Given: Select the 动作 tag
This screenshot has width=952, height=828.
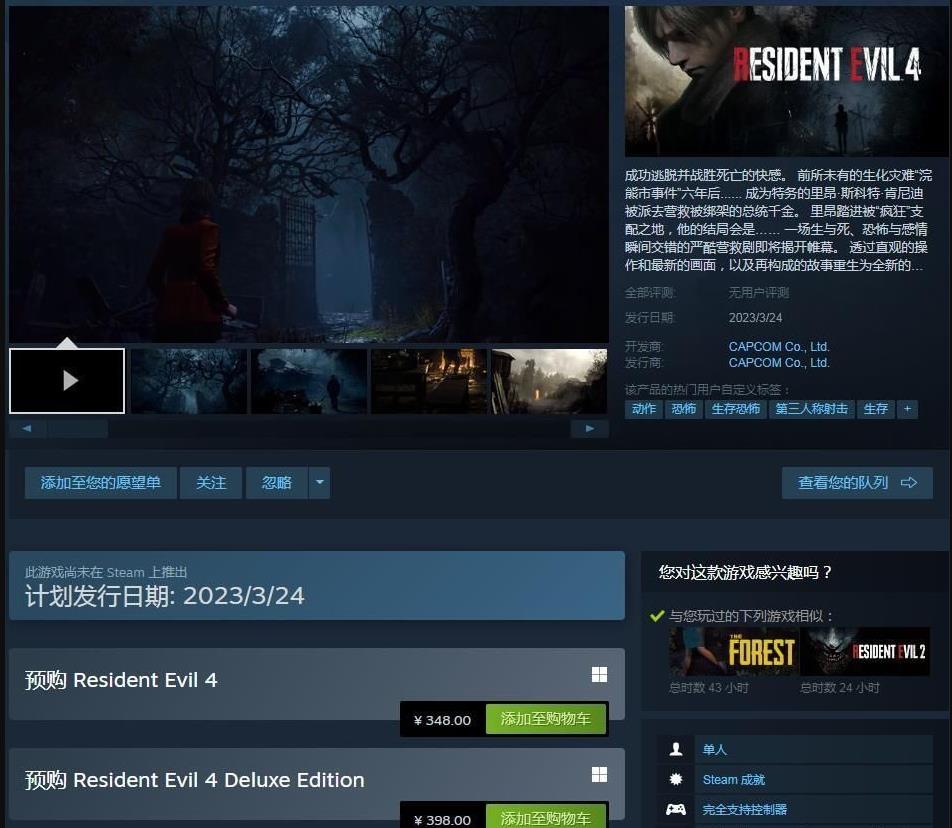Looking at the screenshot, I should (x=644, y=409).
